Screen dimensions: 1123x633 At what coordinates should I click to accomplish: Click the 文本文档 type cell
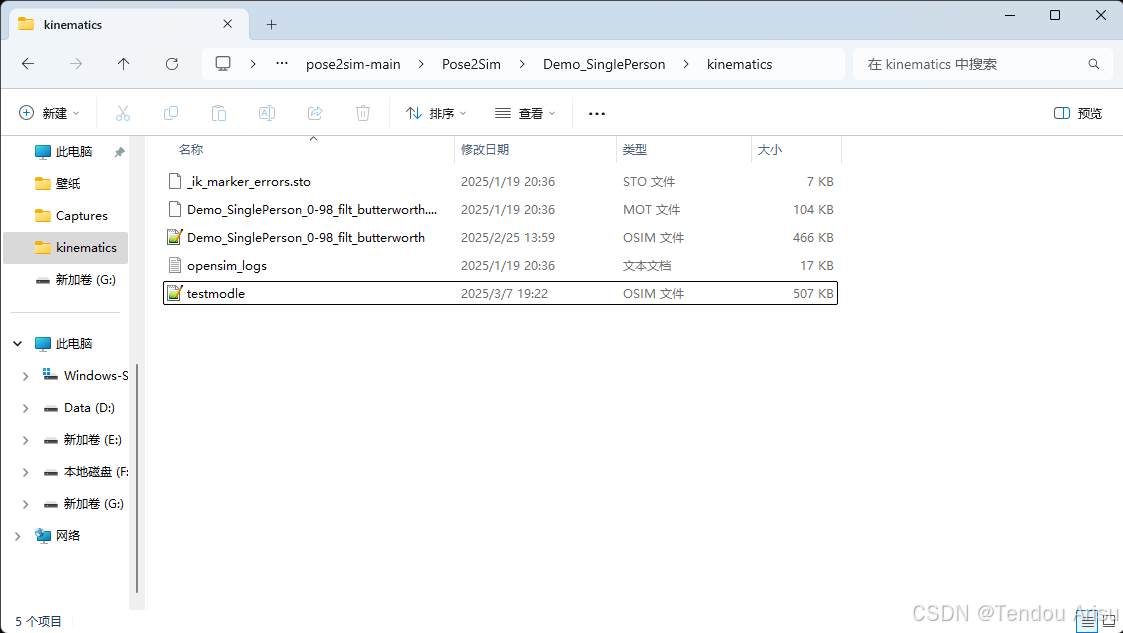point(647,266)
